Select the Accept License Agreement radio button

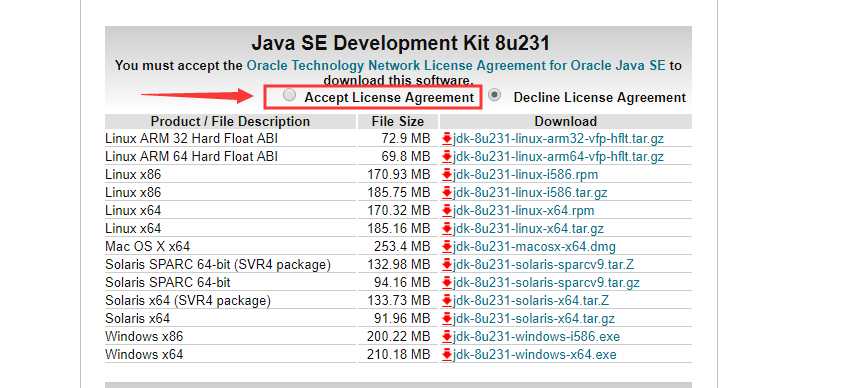point(290,96)
